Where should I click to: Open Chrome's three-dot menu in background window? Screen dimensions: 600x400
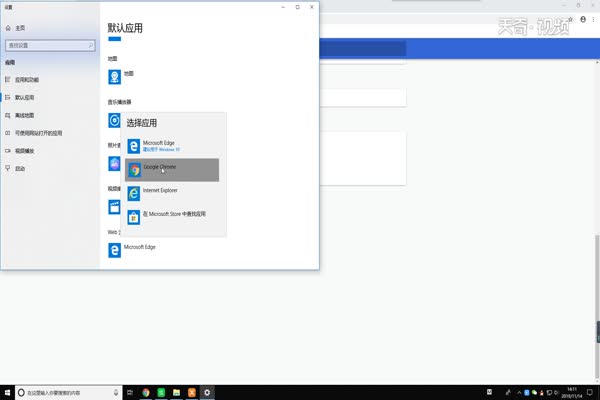tap(593, 19)
